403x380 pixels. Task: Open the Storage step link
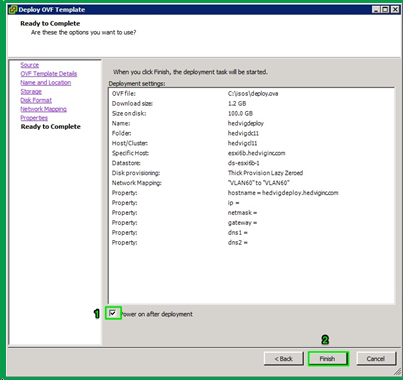click(31, 91)
